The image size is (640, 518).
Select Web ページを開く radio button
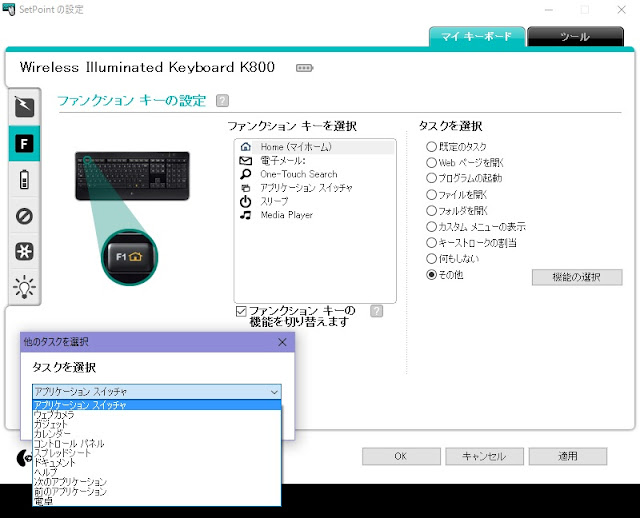click(431, 162)
